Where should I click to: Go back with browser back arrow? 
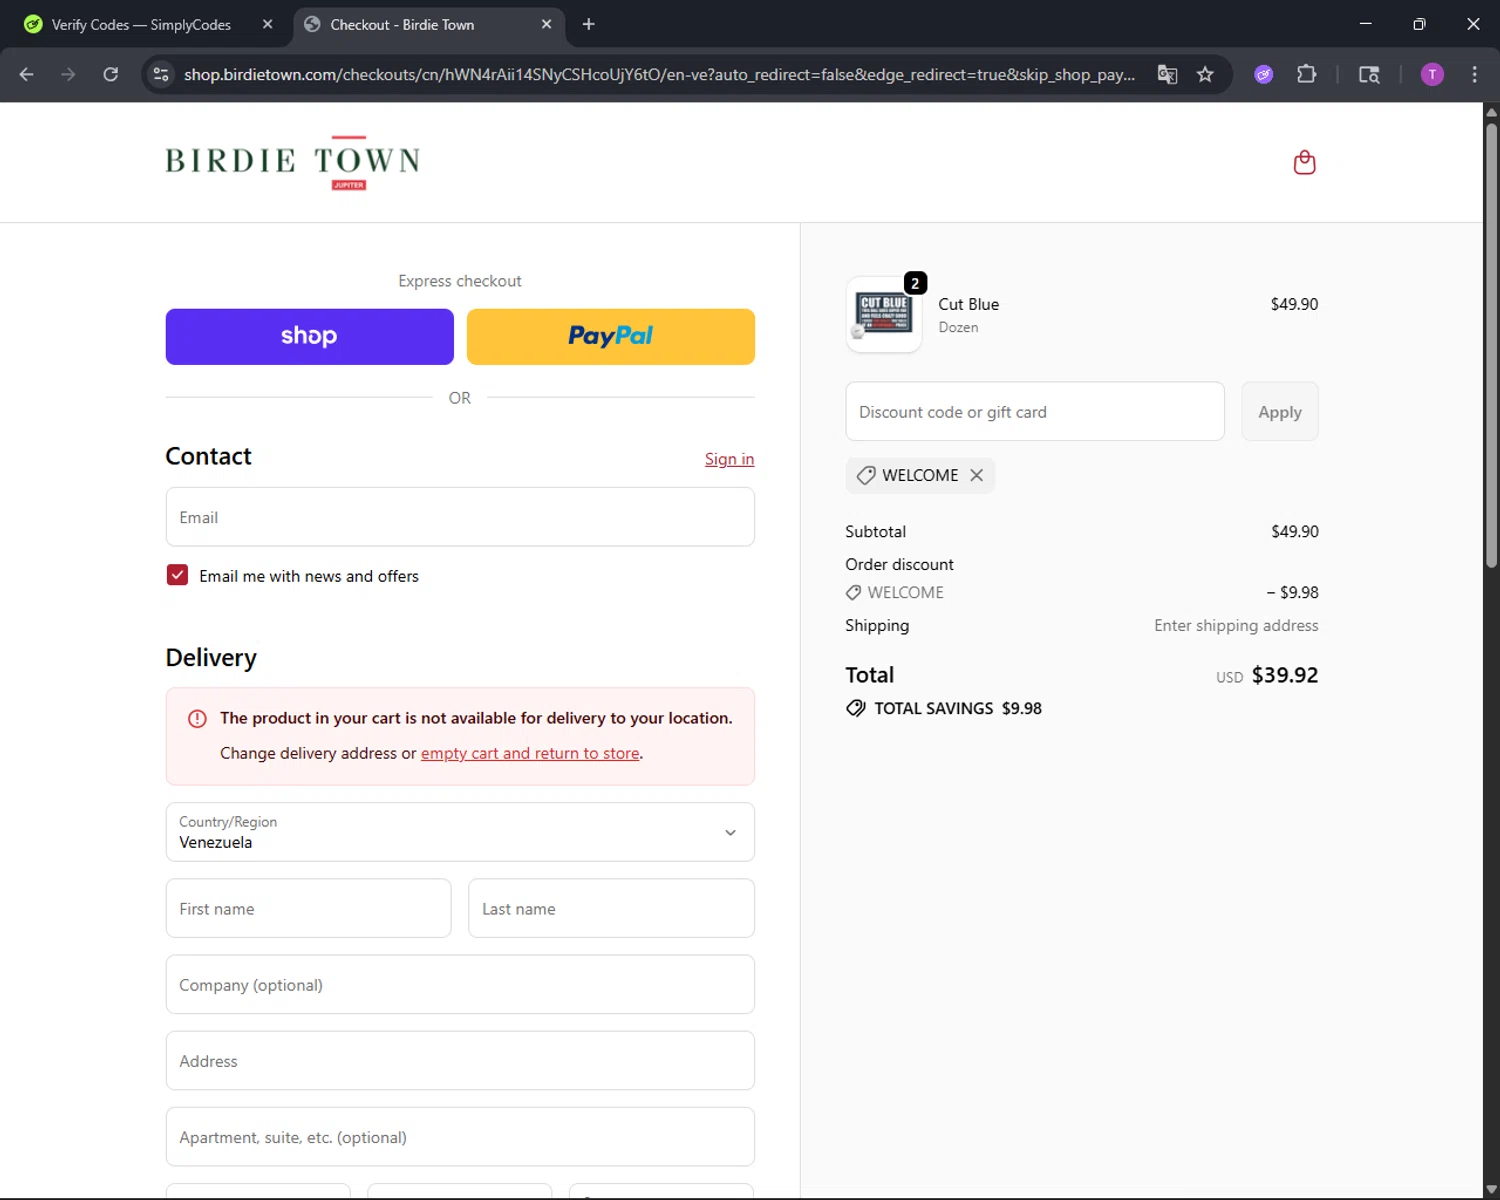click(27, 74)
